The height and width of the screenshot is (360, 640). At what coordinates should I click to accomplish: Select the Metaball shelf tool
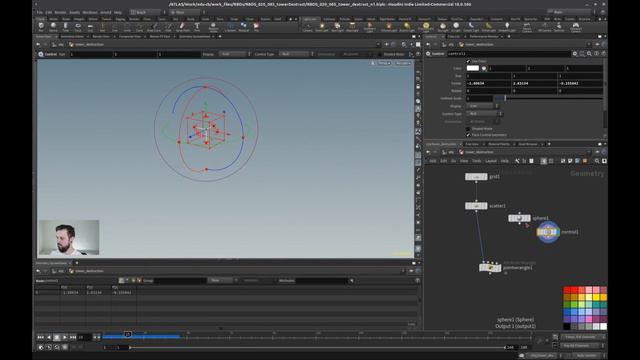243,27
